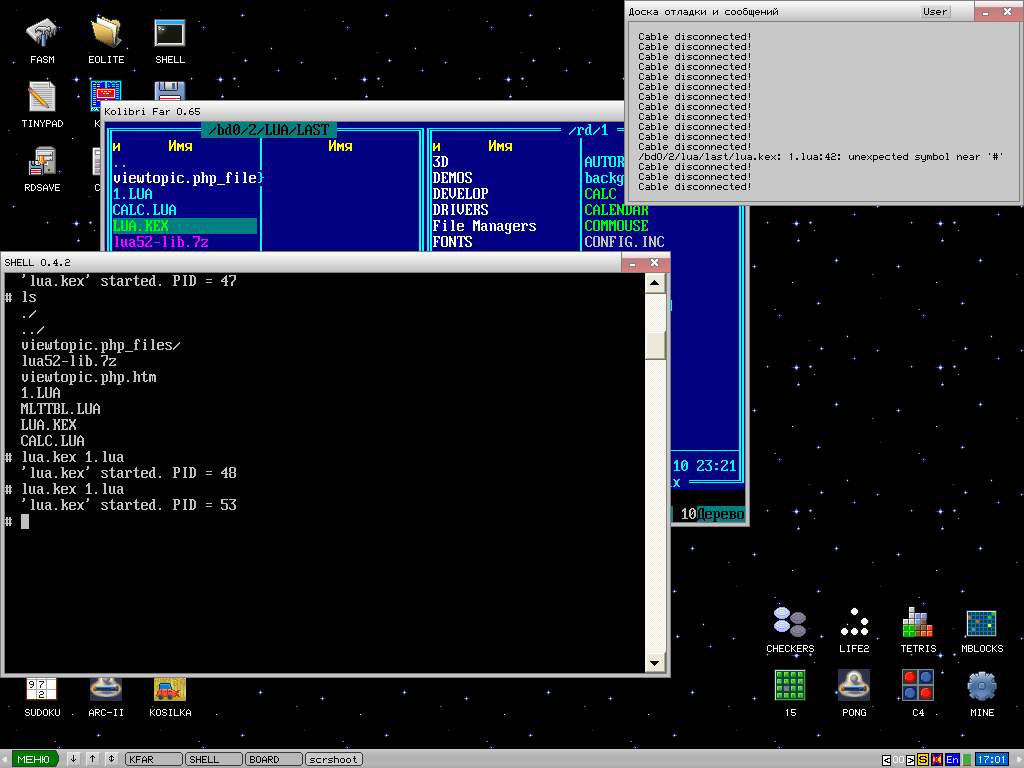Click the User button in debug board
Screen dimensions: 1024x768
(x=935, y=12)
